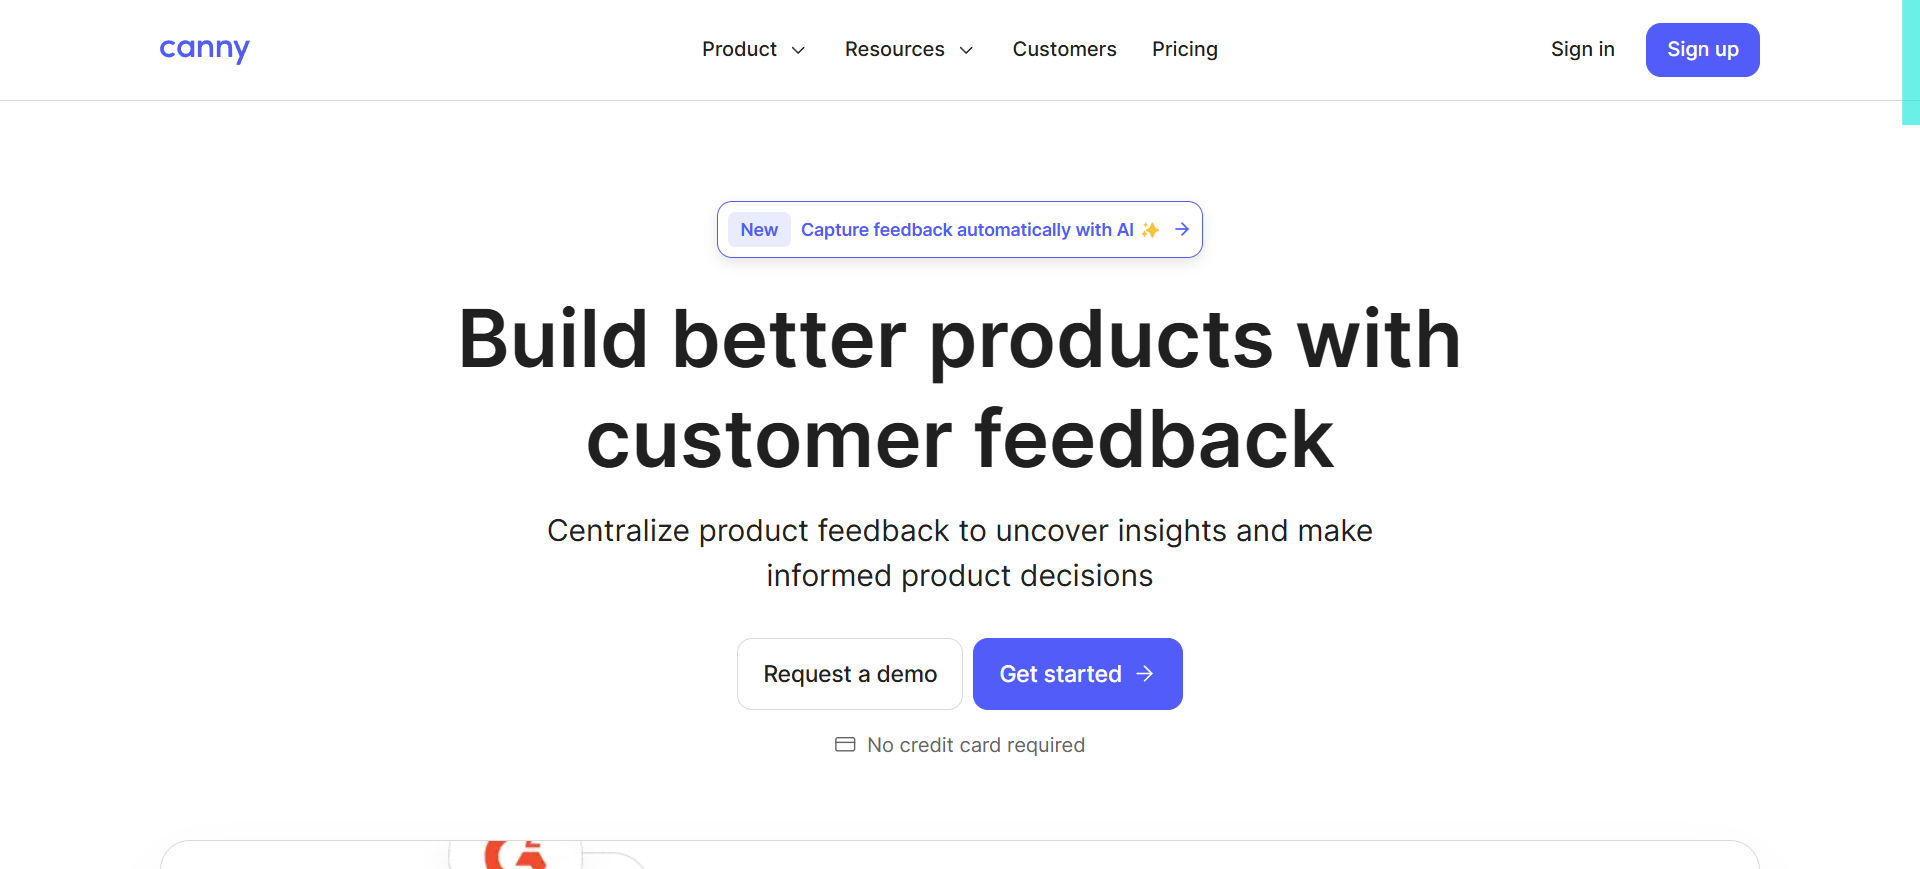Expand the Product dropdown chevron
The height and width of the screenshot is (869, 1920).
(798, 50)
